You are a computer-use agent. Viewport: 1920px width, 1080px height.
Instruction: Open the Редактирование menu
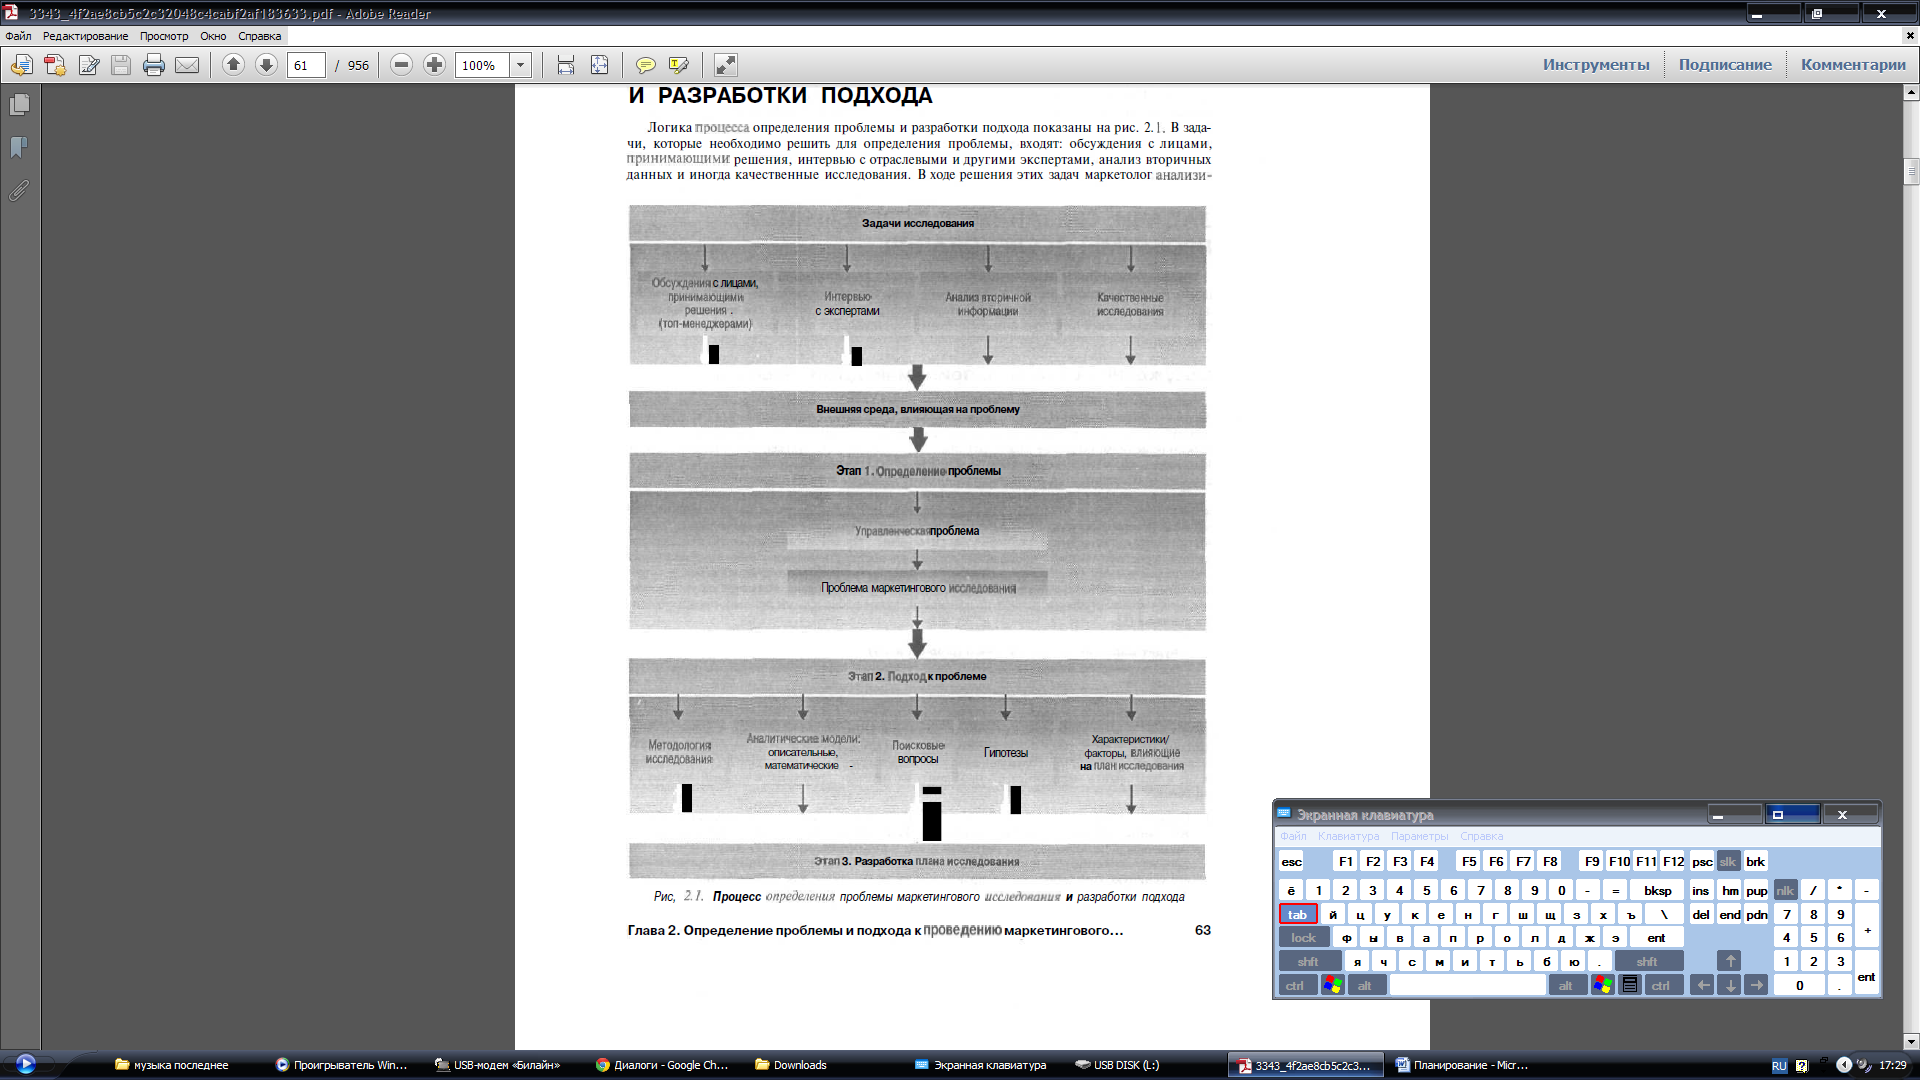point(85,36)
